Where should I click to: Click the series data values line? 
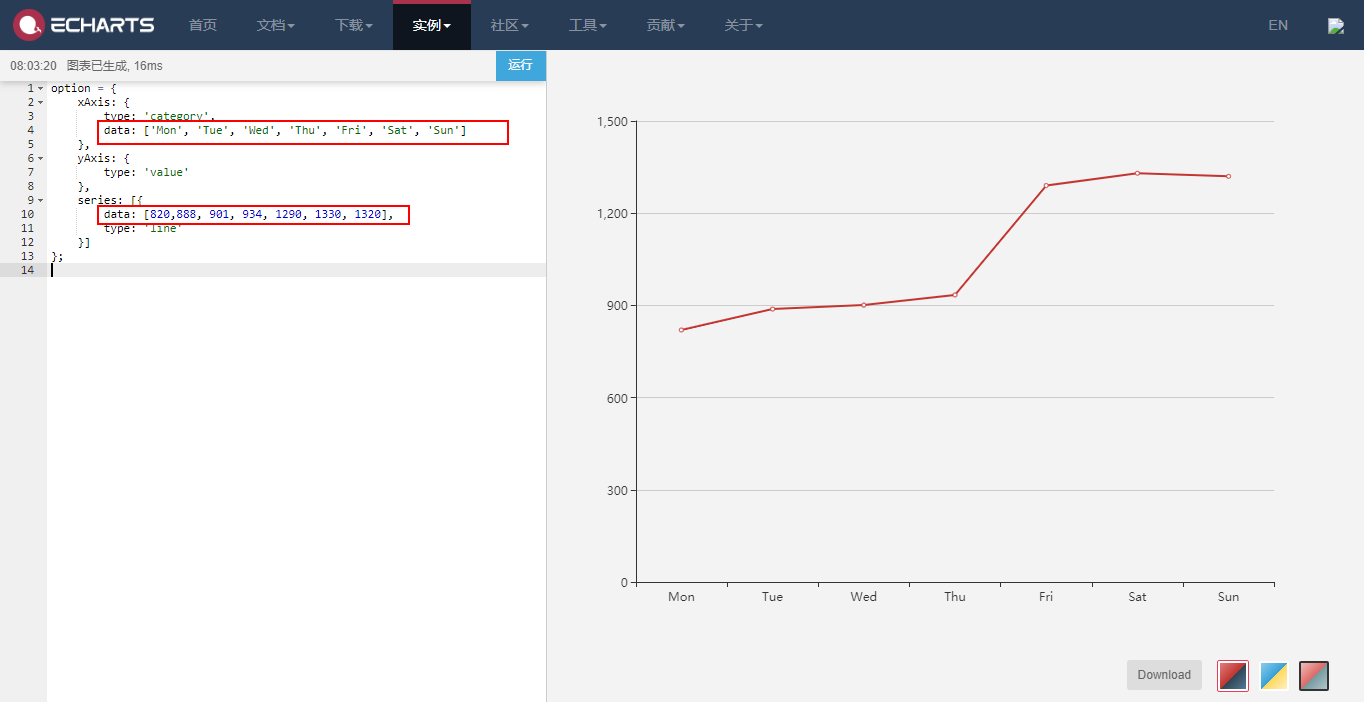click(249, 214)
